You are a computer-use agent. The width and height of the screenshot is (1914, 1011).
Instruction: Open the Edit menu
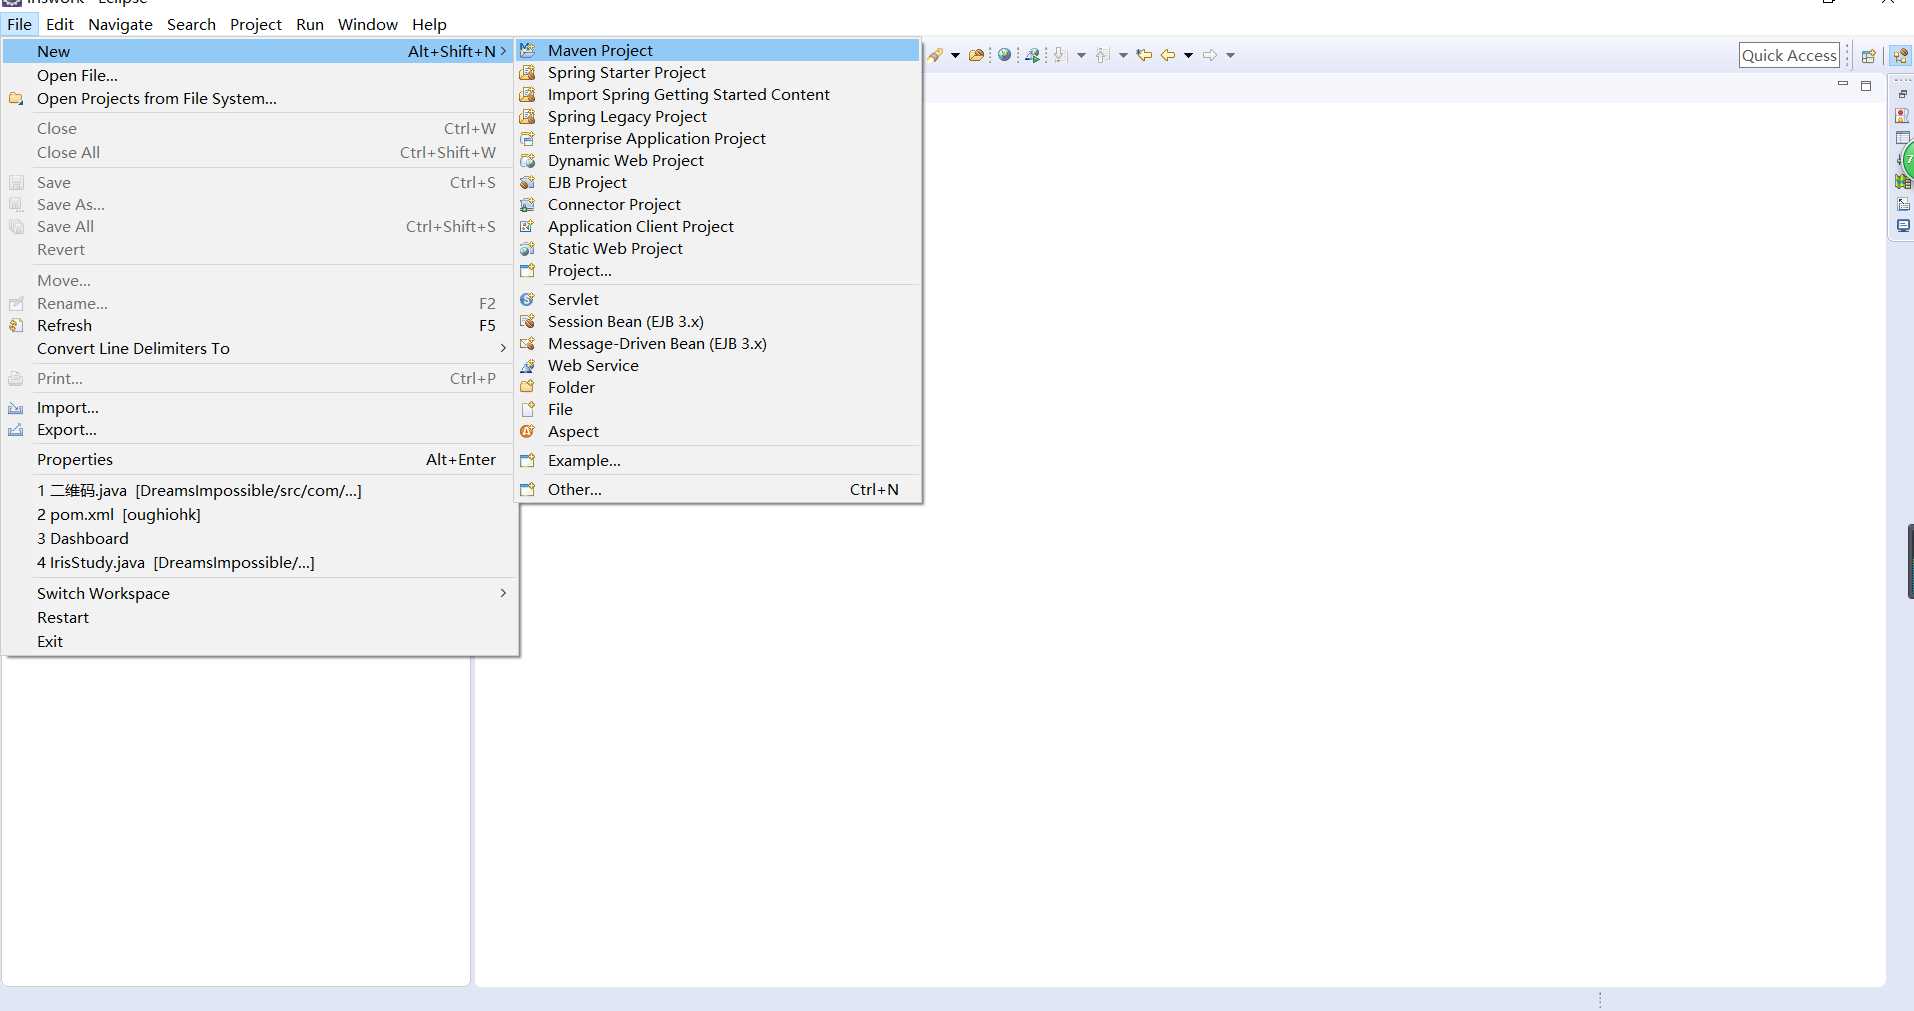point(60,24)
